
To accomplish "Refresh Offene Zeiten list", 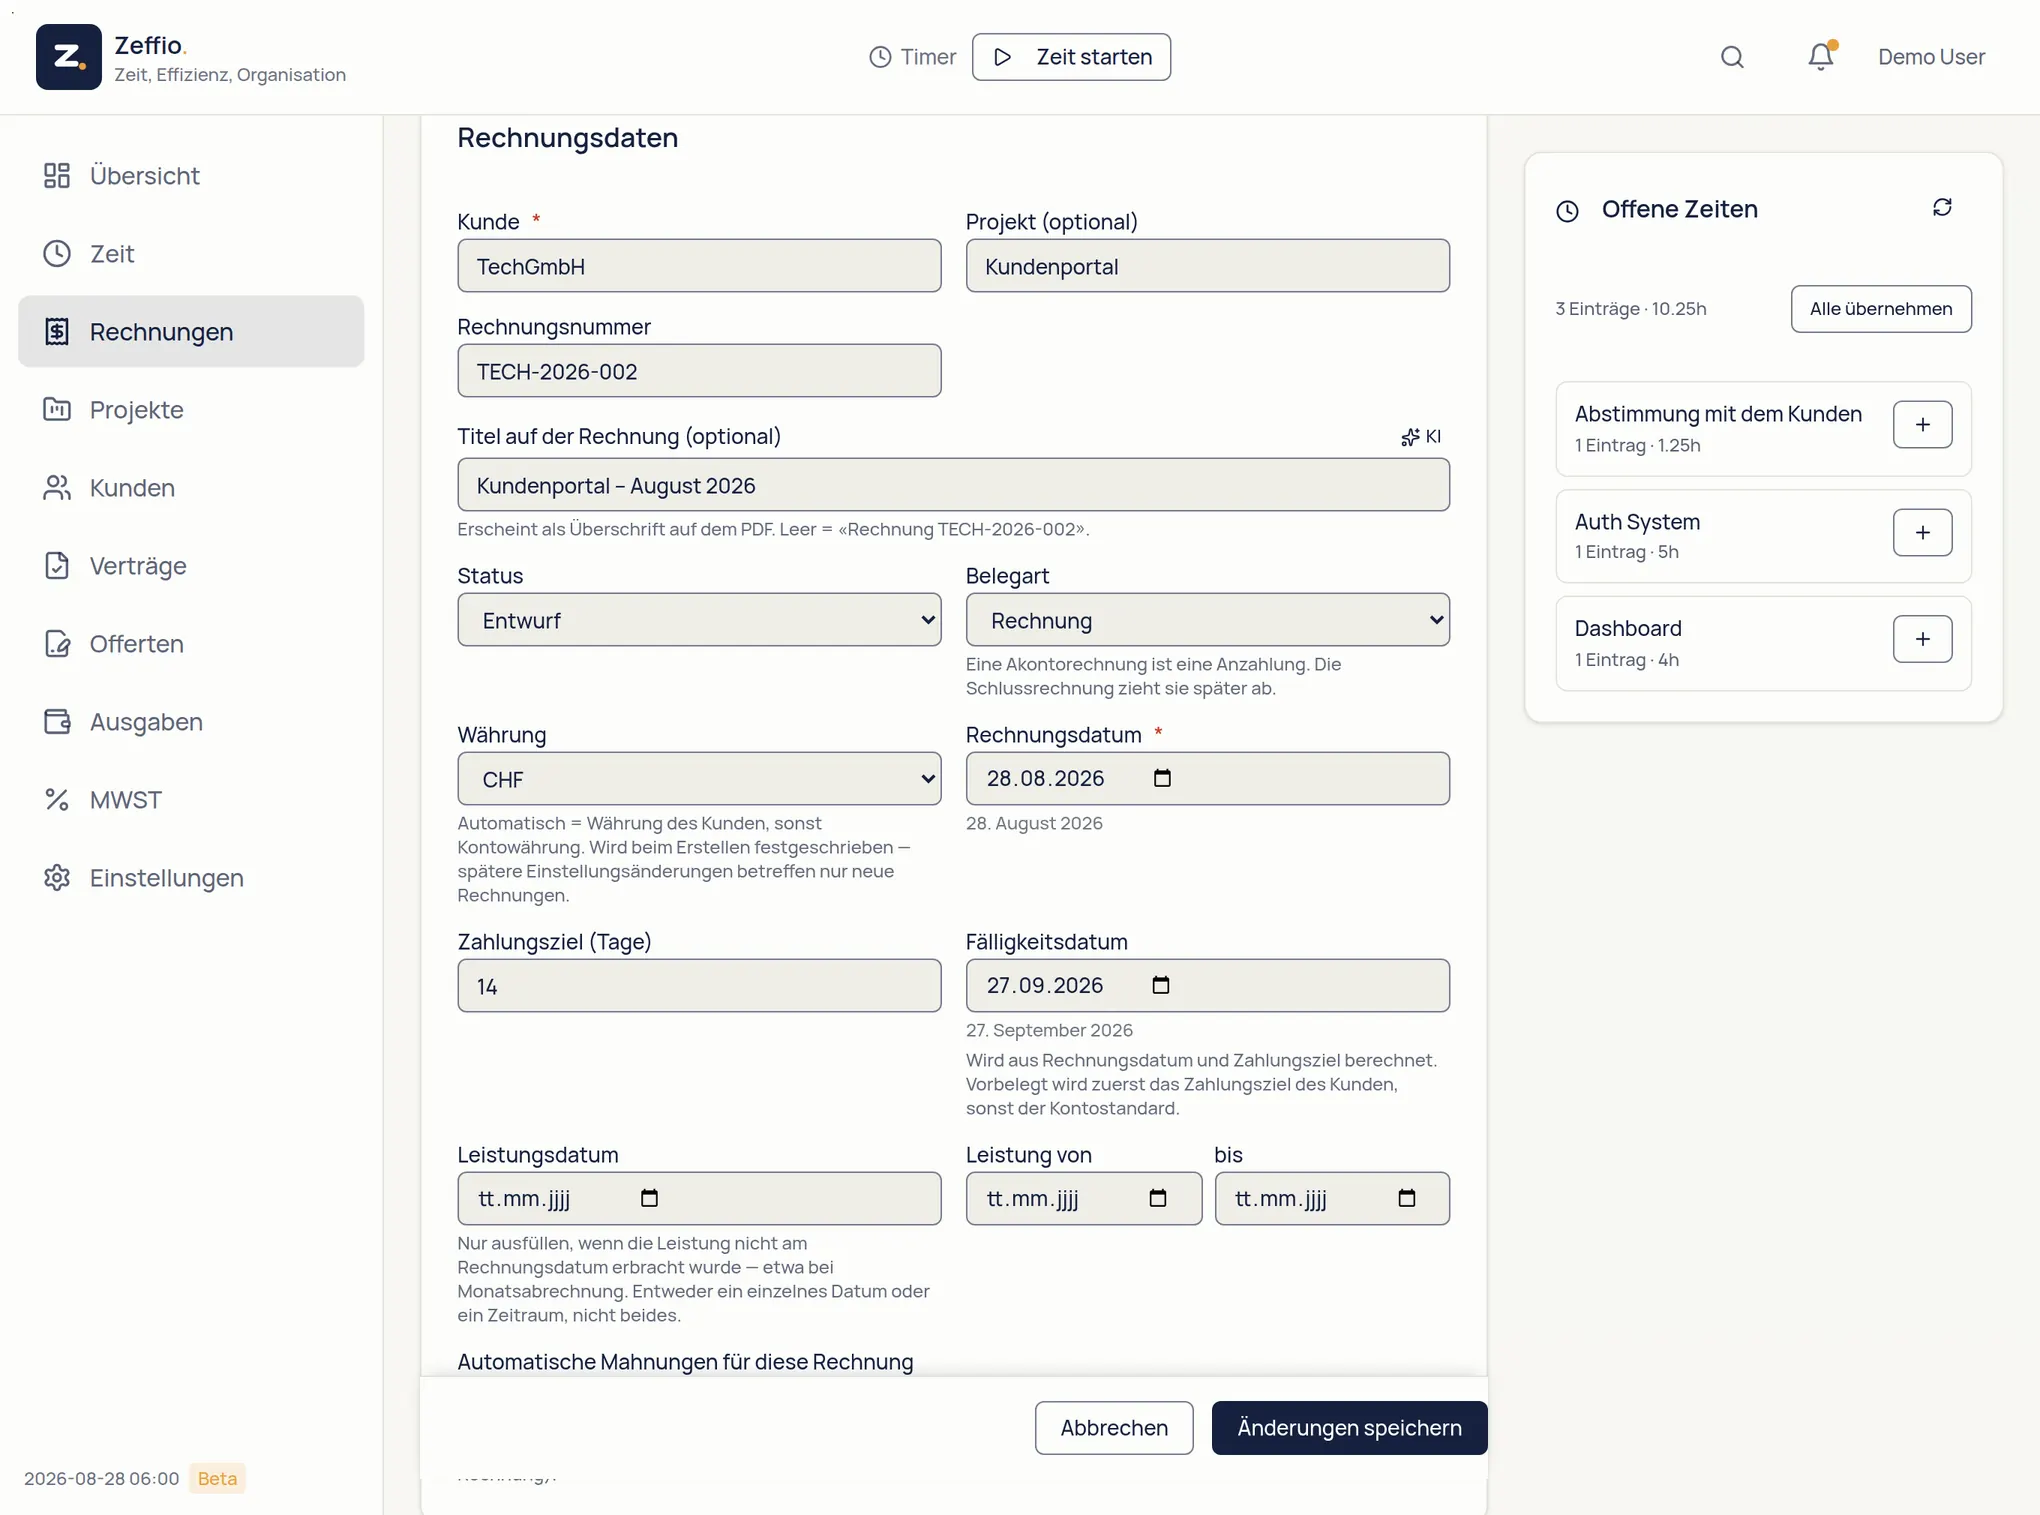I will pyautogui.click(x=1942, y=207).
